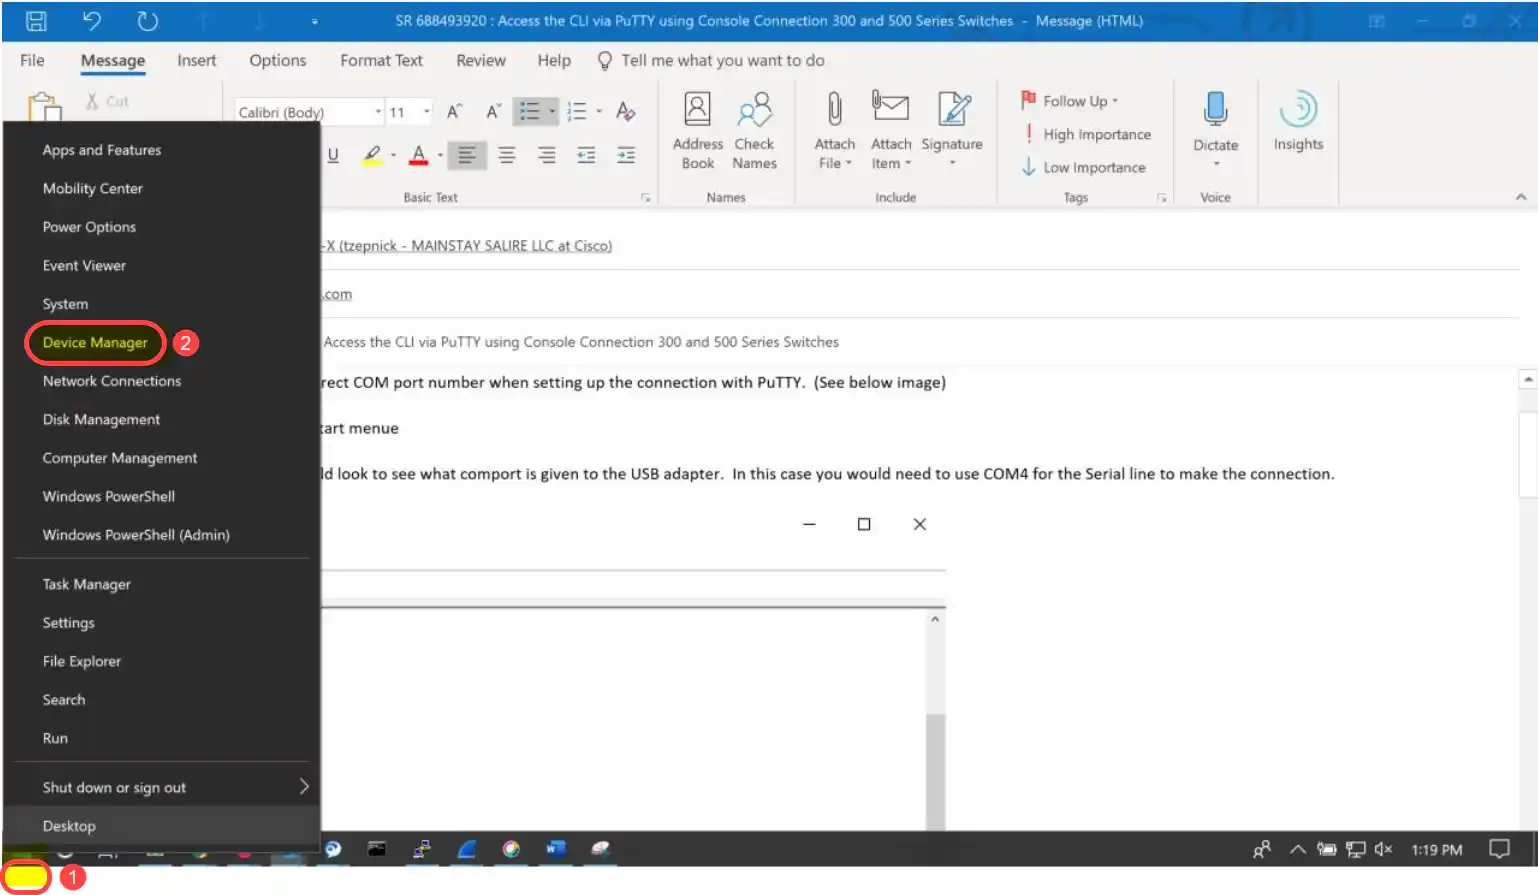1538x895 pixels.
Task: Switch to the Options tab
Action: point(277,60)
